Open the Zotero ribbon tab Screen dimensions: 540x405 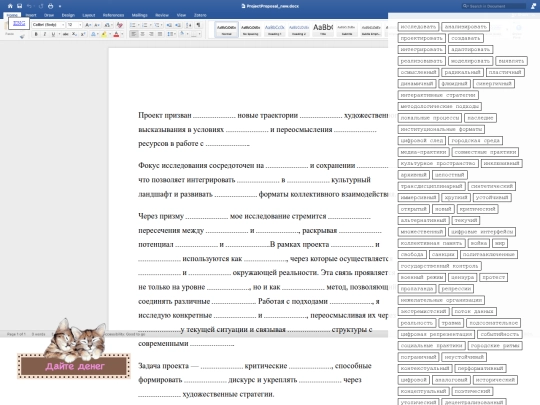pos(200,15)
